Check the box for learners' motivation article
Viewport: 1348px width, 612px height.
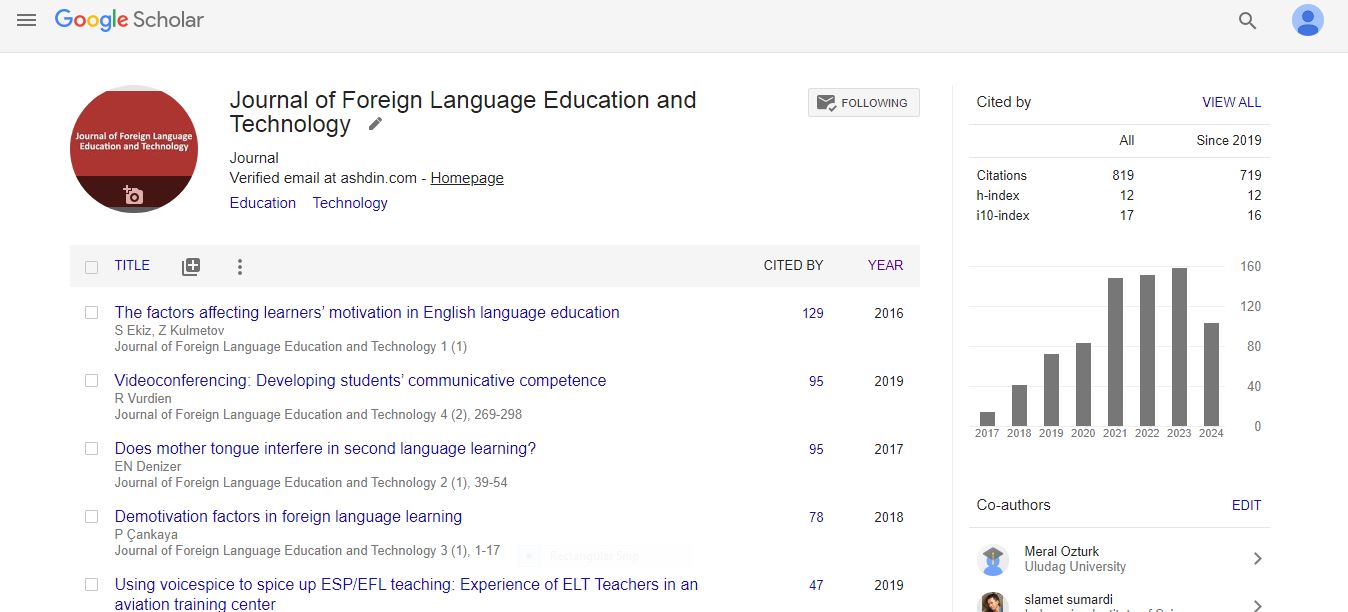pos(92,313)
